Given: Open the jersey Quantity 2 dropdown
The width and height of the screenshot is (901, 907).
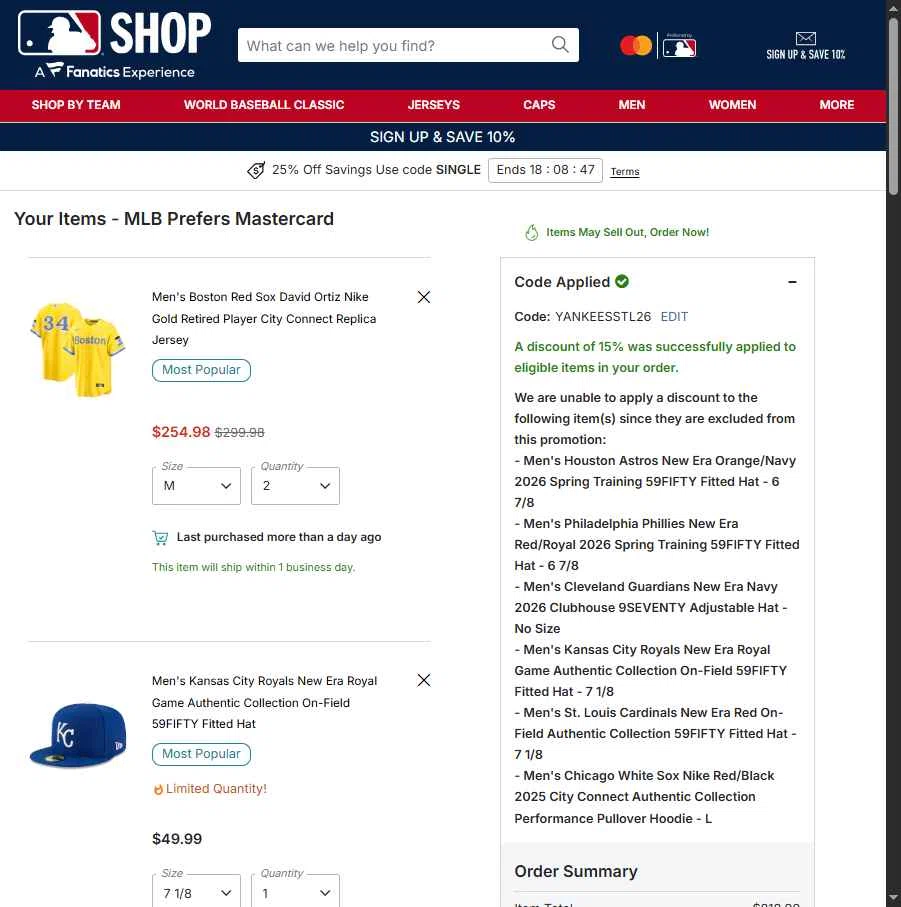Looking at the screenshot, I should pyautogui.click(x=296, y=486).
